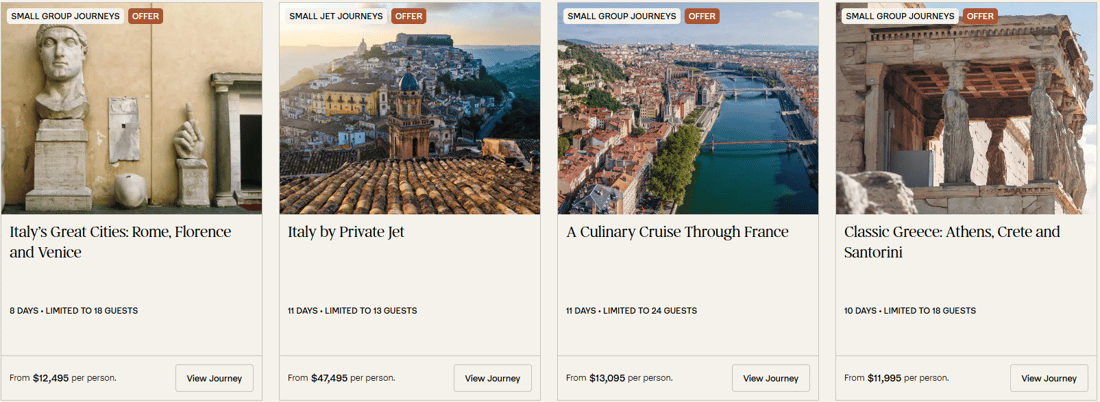
Task: Click Classic Greece: Athens, Crete and Santorini title
Action: (951, 242)
